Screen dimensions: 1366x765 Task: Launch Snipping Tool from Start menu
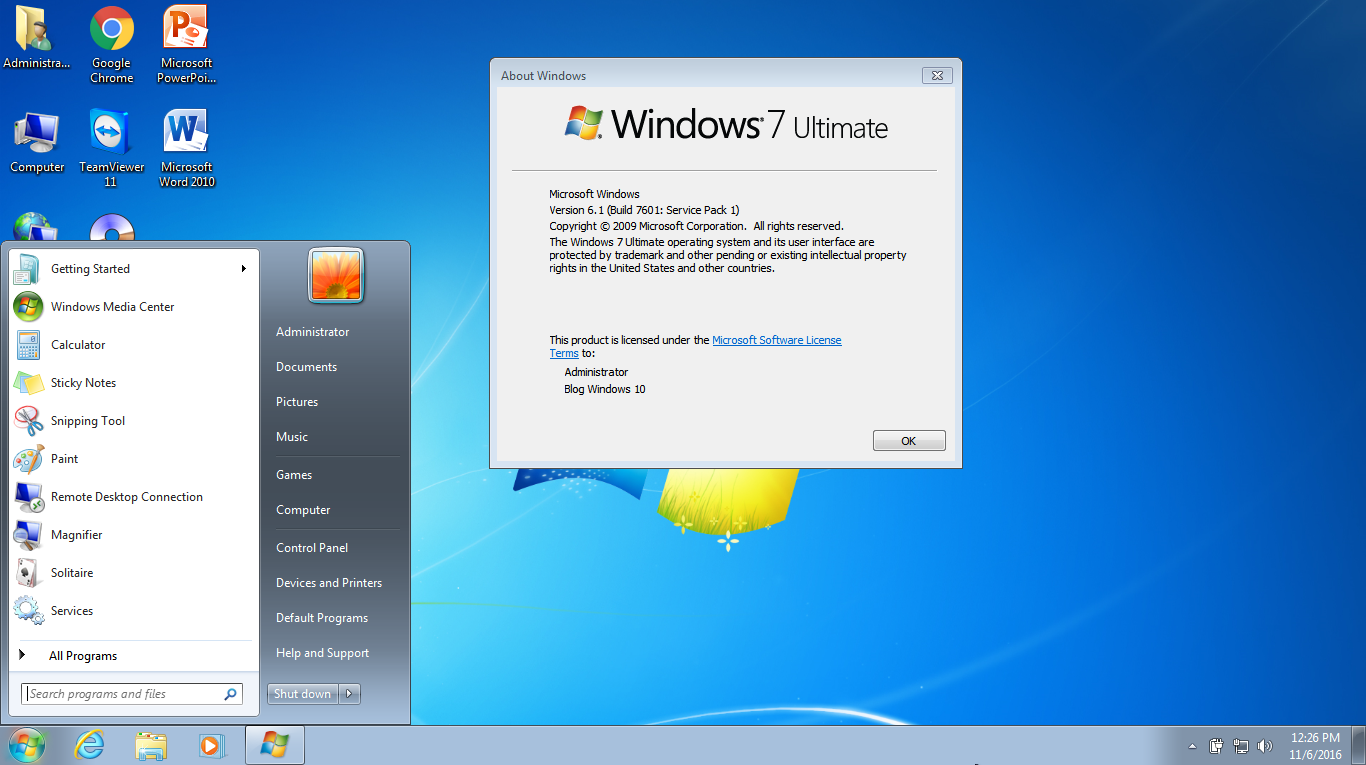click(x=134, y=421)
